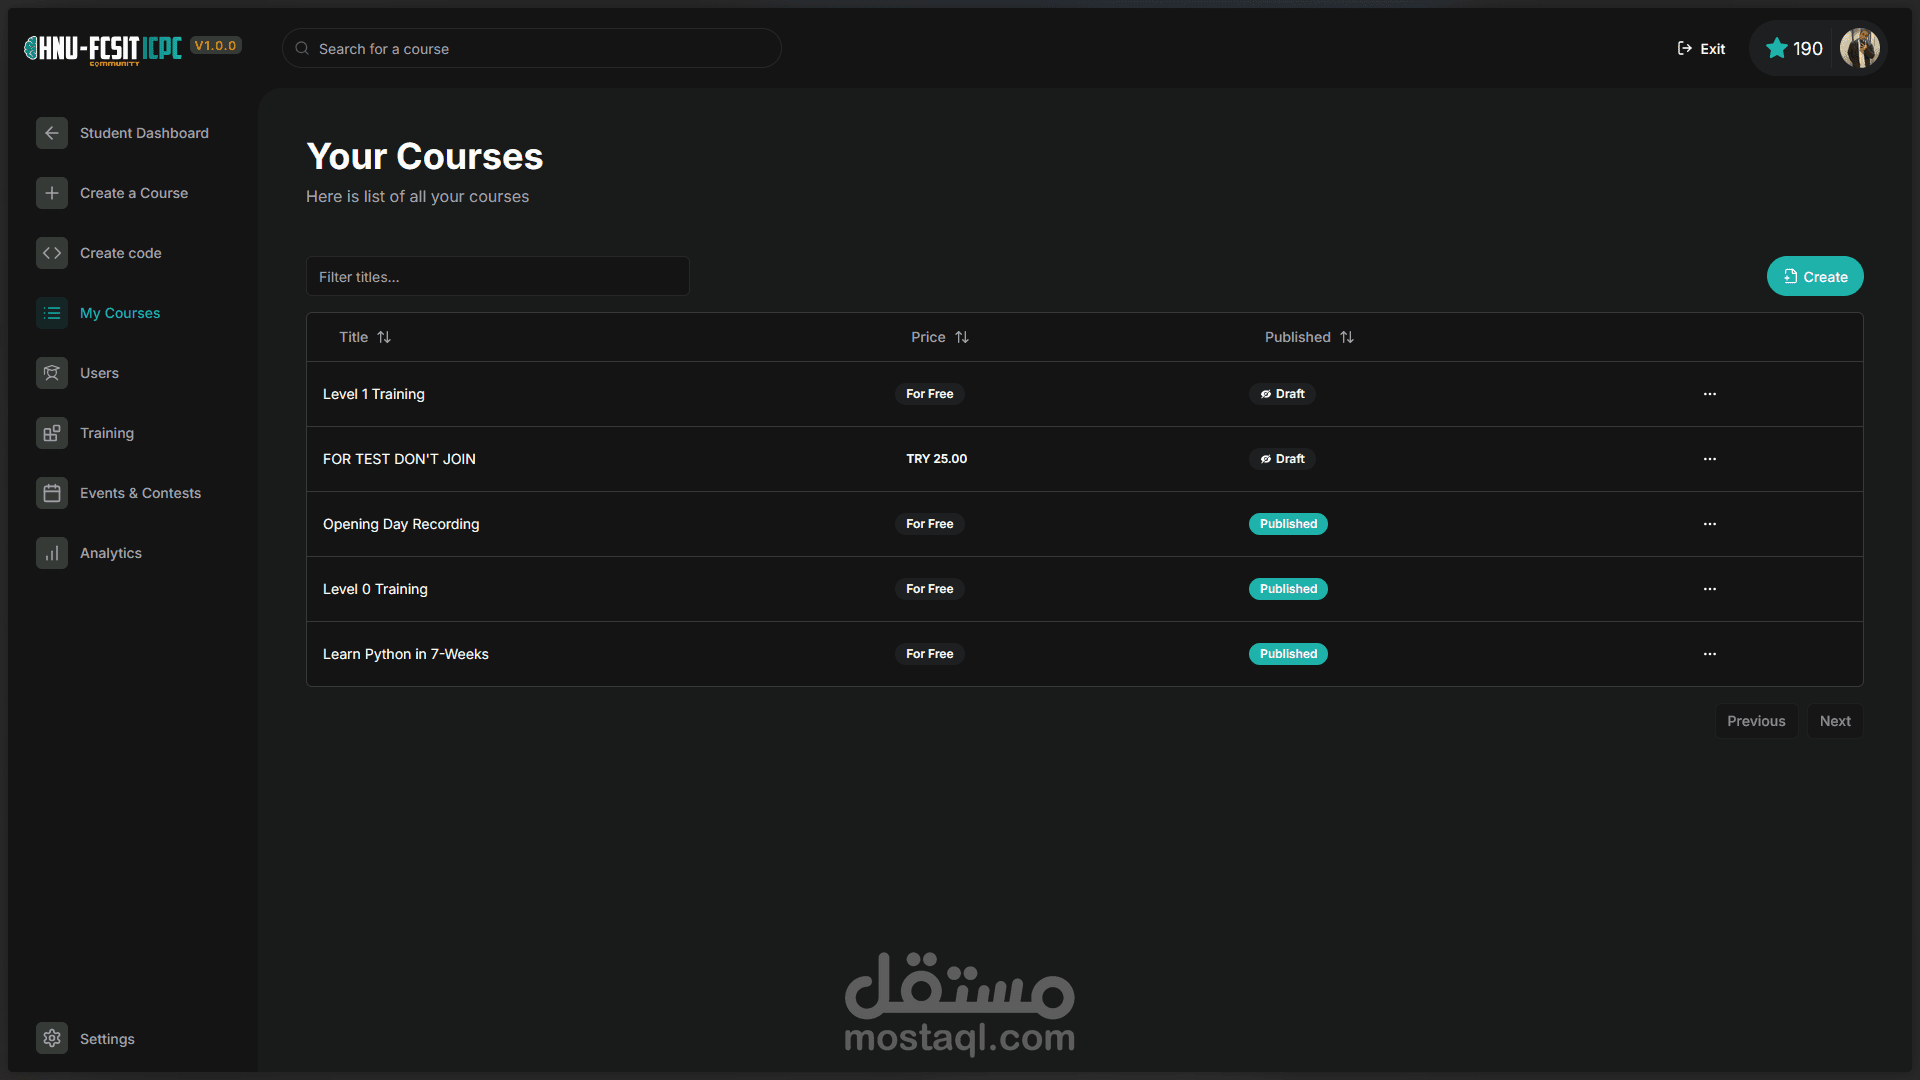Viewport: 1920px width, 1080px height.
Task: Click Learn Python in 7-Weeks title
Action: (x=406, y=654)
